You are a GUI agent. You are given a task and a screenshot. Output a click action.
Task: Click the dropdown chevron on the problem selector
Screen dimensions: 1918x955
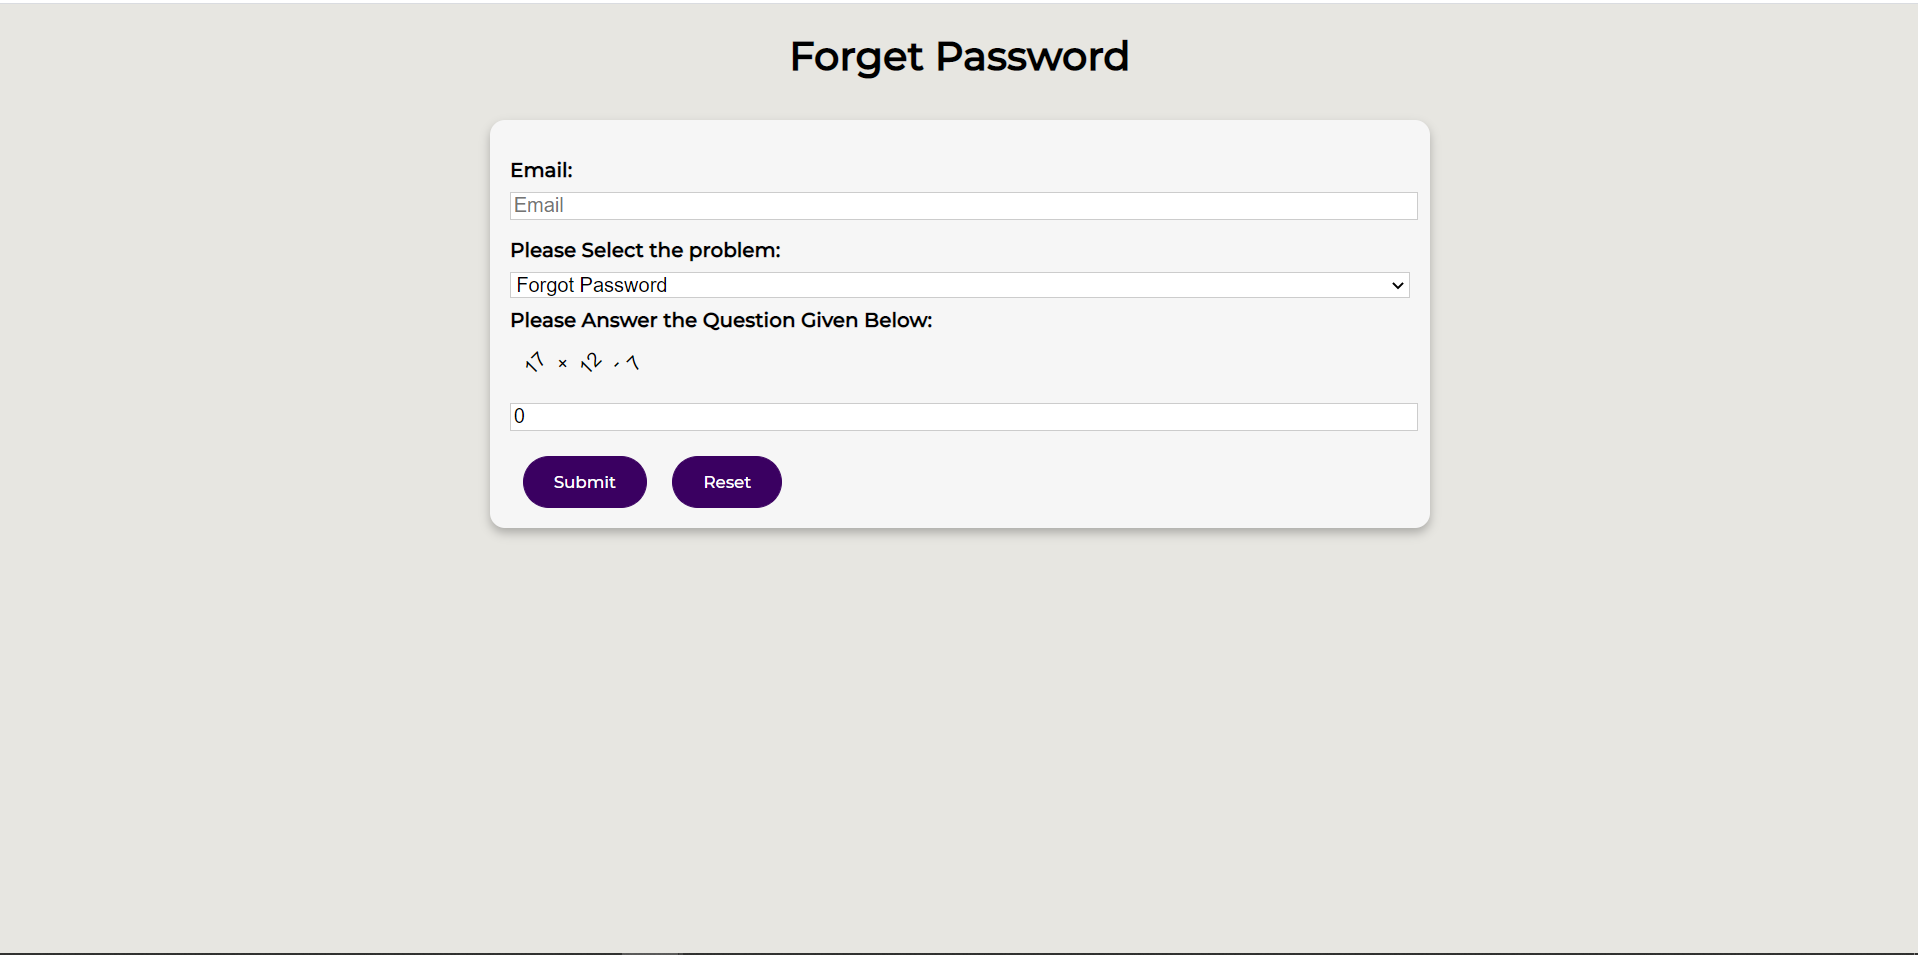click(1396, 285)
